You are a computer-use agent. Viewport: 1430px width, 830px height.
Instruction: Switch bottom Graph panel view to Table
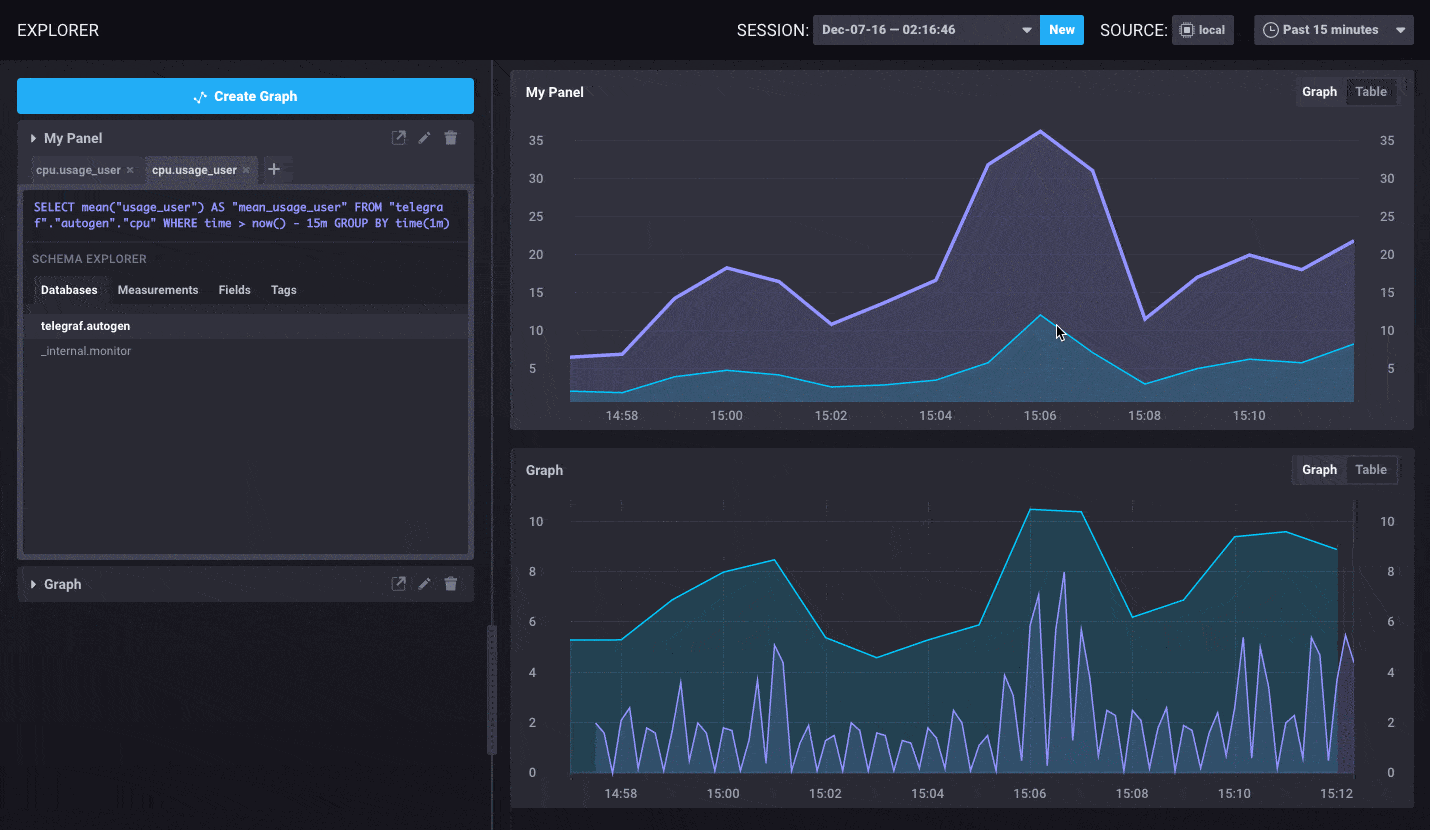(x=1370, y=470)
